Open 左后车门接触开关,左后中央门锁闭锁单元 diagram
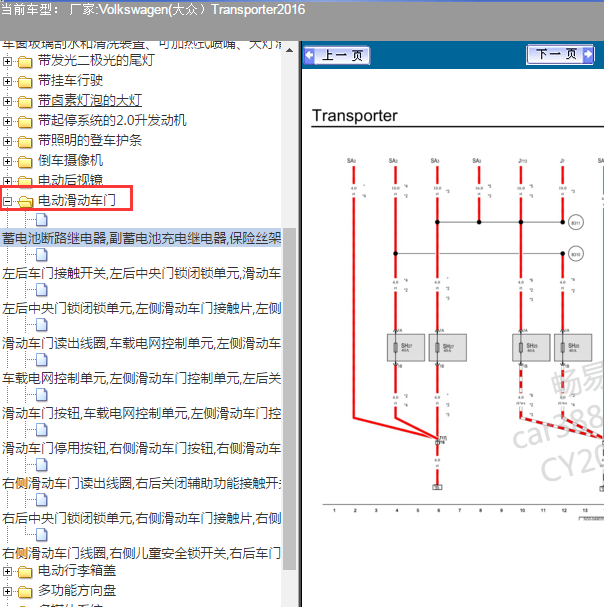The image size is (604, 607). [x=141, y=274]
